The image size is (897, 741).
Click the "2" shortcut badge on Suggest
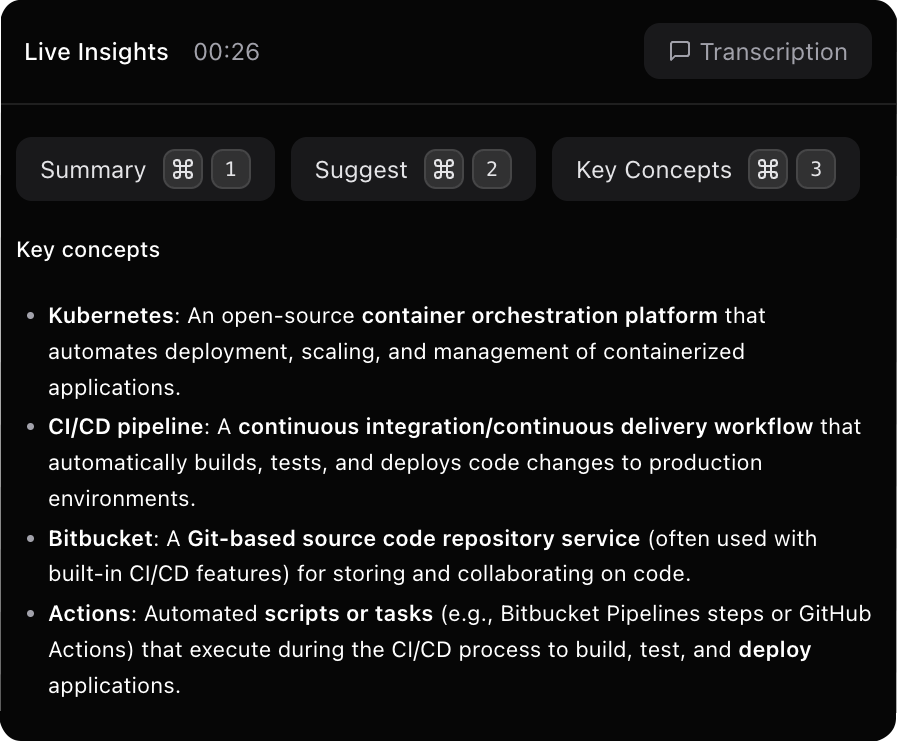(492, 170)
